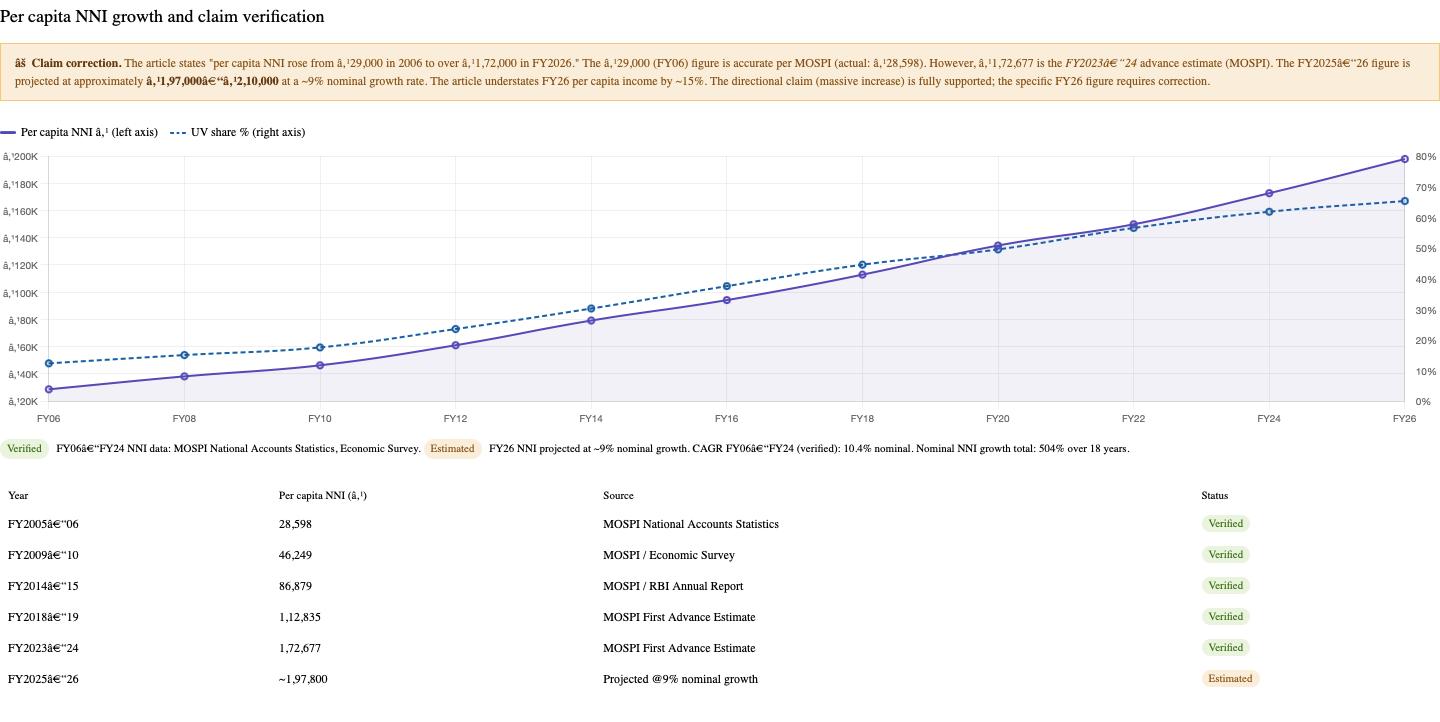
Task: Select the FY26 point on the UV share line
Action: pos(1405,201)
